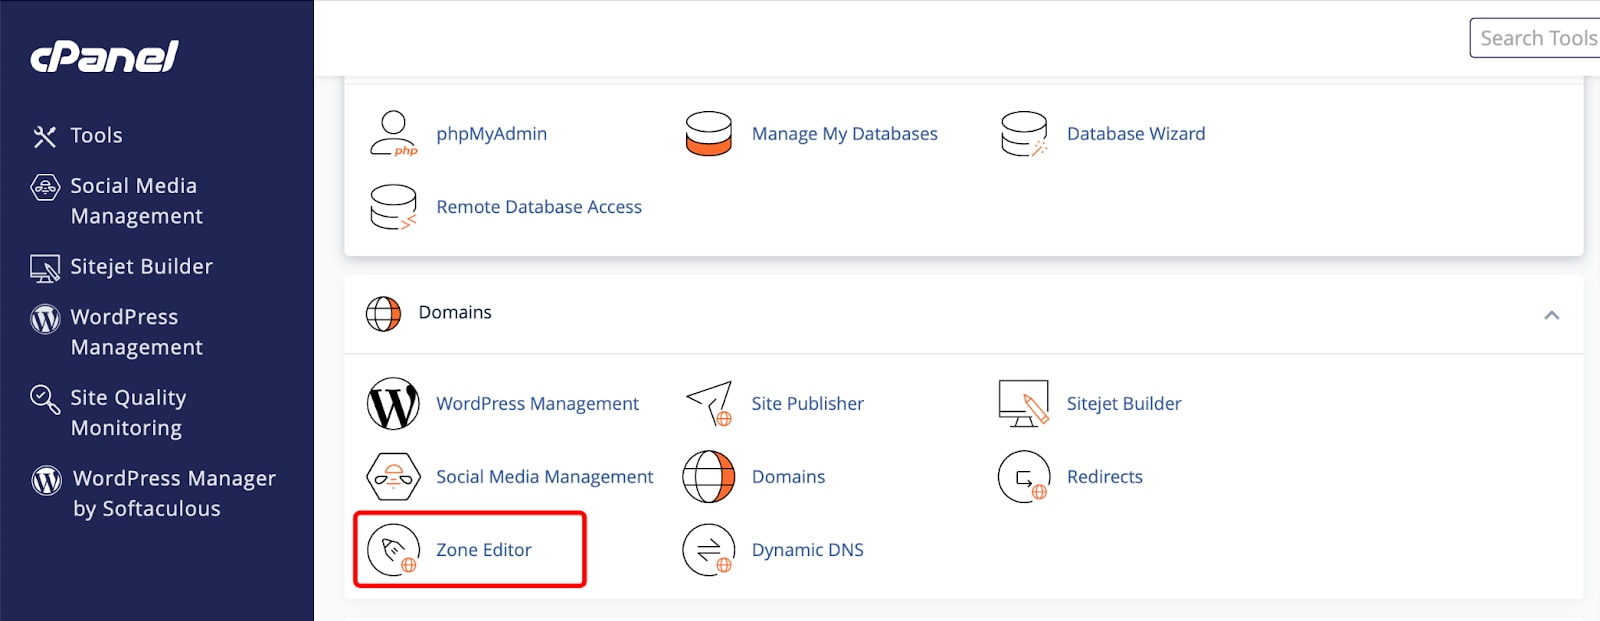Click the Redirects icon

click(1024, 477)
